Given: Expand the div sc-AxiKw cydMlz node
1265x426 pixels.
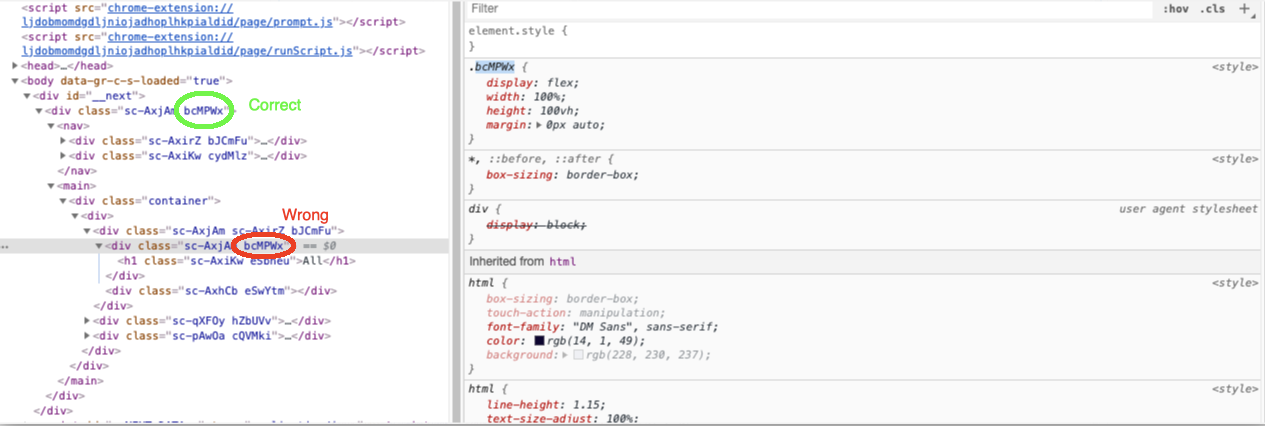Looking at the screenshot, I should (63, 156).
